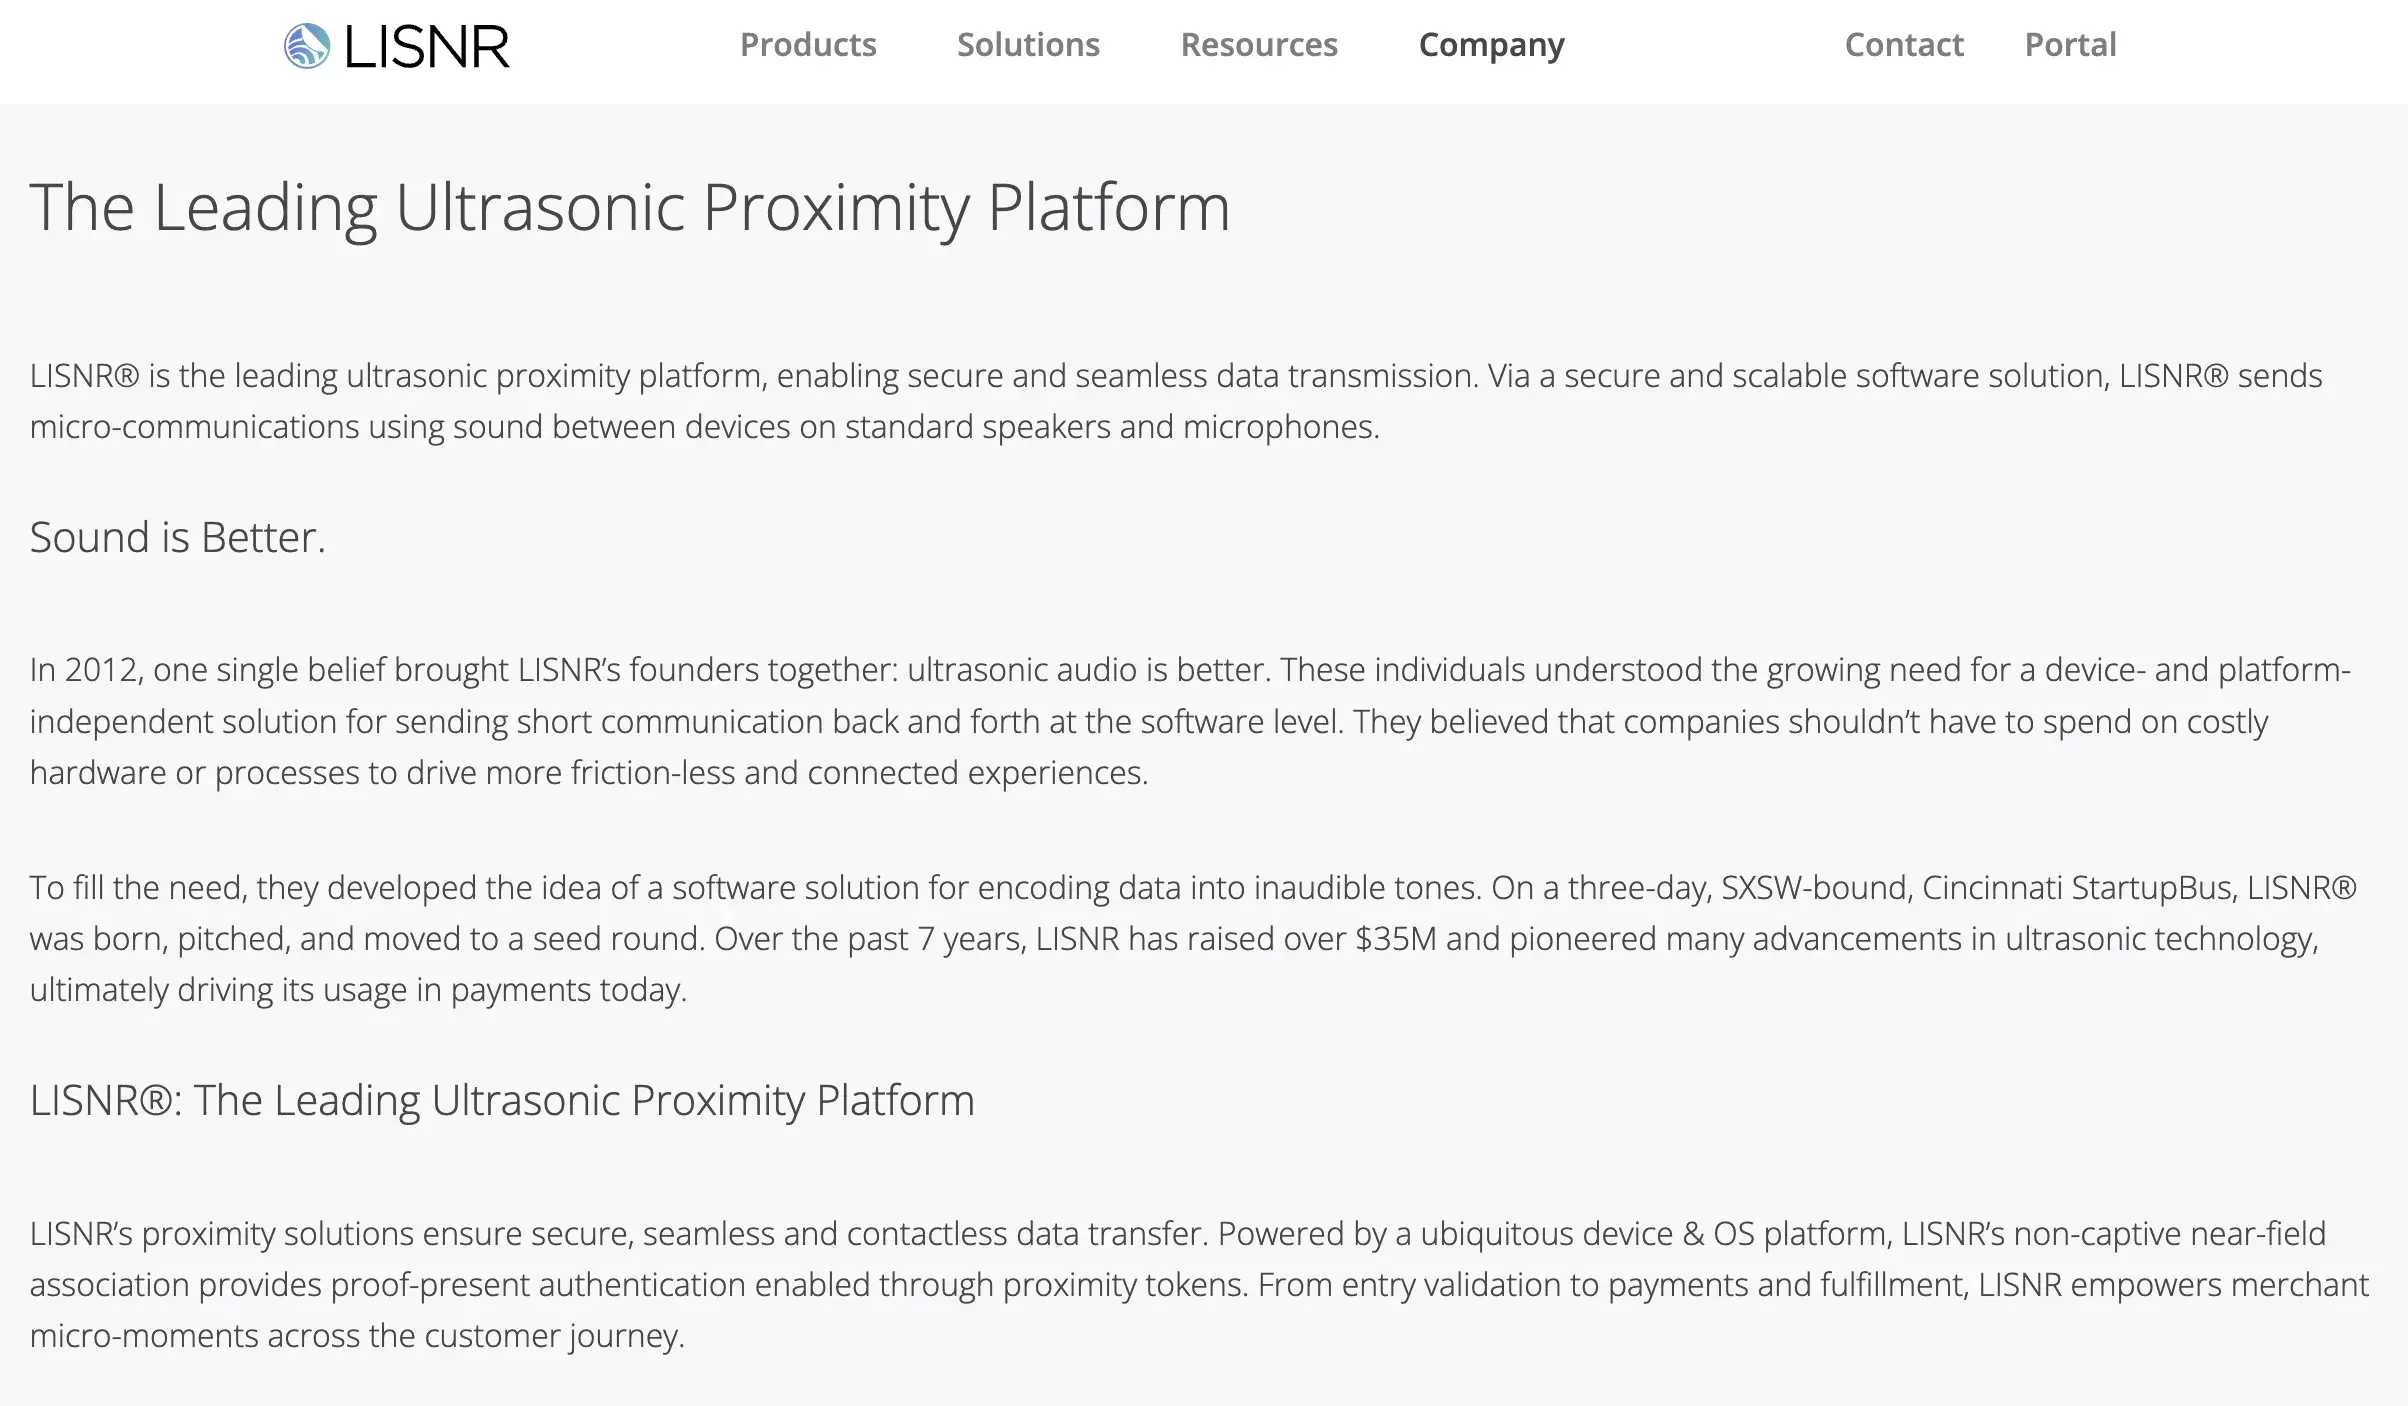
Task: Click the "Sound is Better." heading
Action: pos(178,538)
